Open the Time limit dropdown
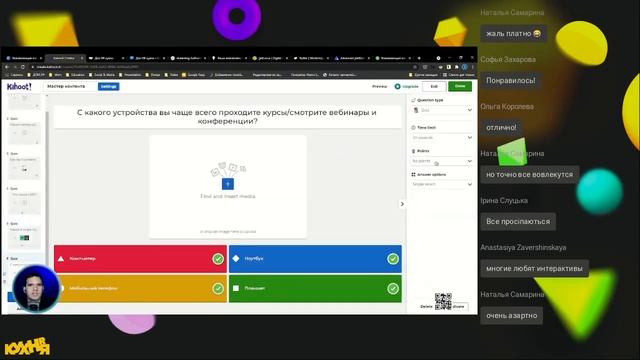The width and height of the screenshot is (640, 360). click(x=442, y=138)
